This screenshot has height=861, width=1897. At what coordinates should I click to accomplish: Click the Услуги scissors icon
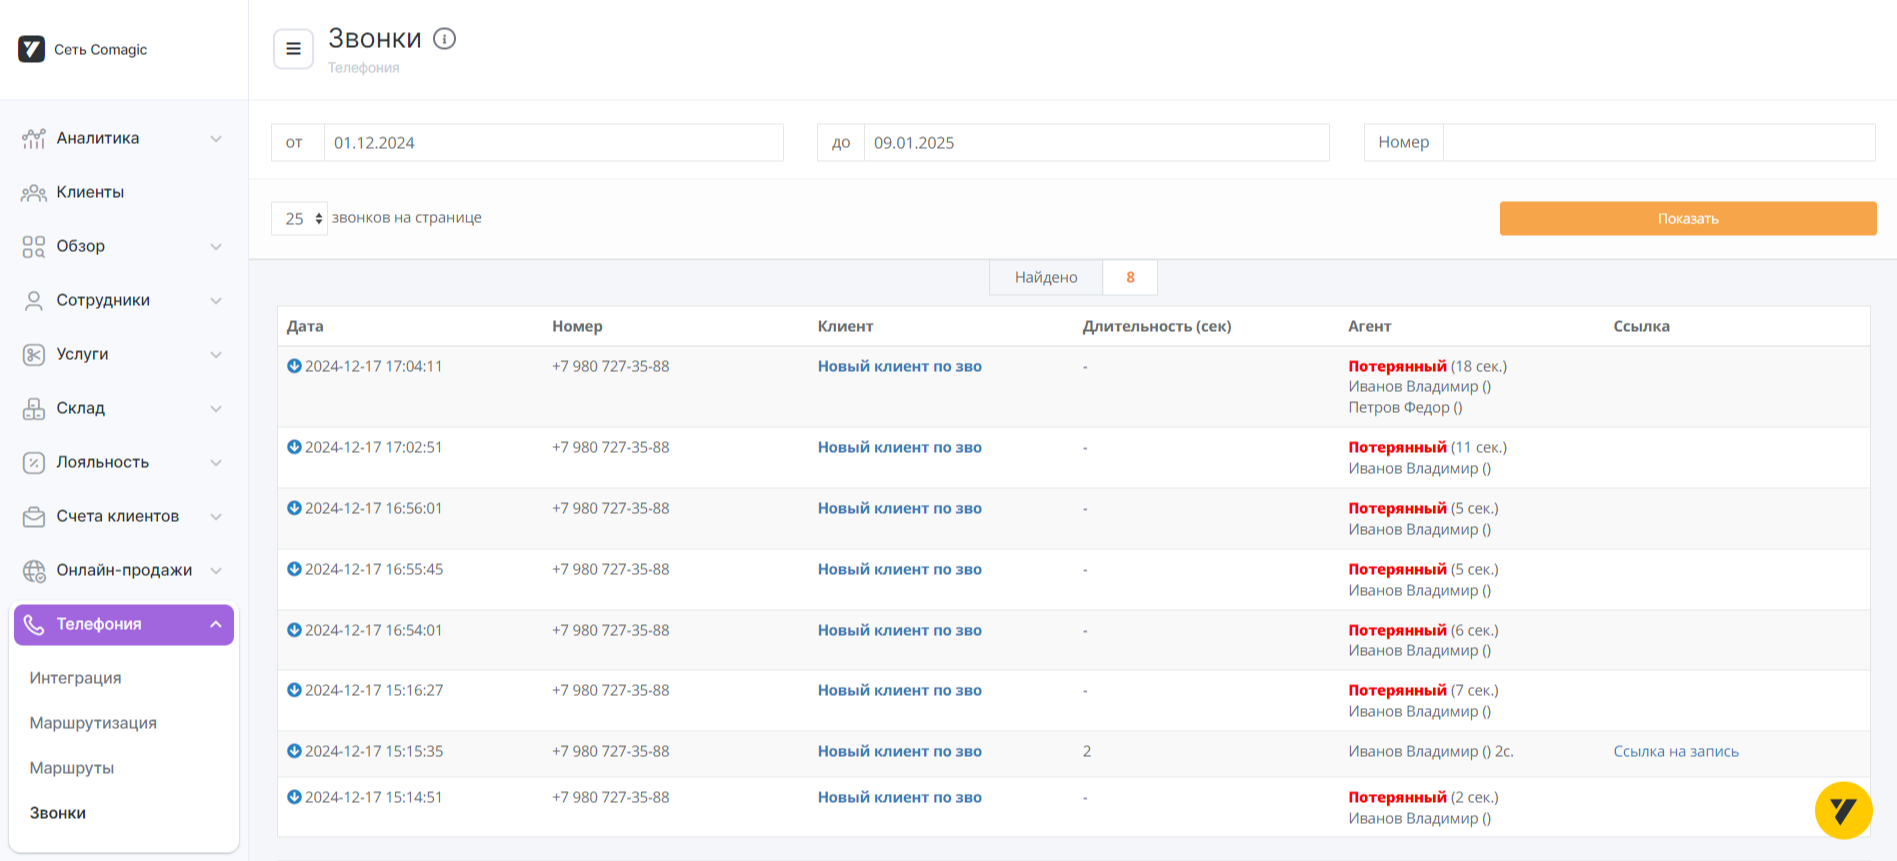click(x=34, y=354)
